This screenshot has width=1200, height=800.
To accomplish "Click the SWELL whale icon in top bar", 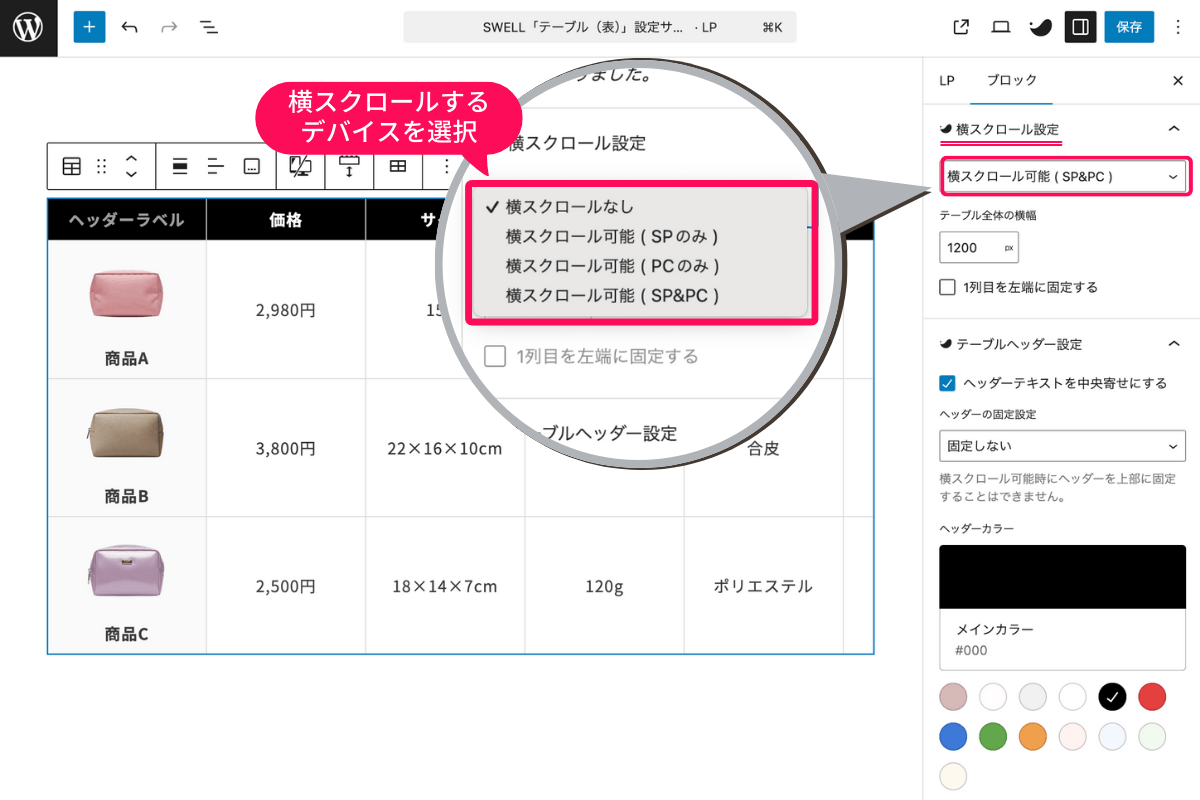I will coord(1040,27).
